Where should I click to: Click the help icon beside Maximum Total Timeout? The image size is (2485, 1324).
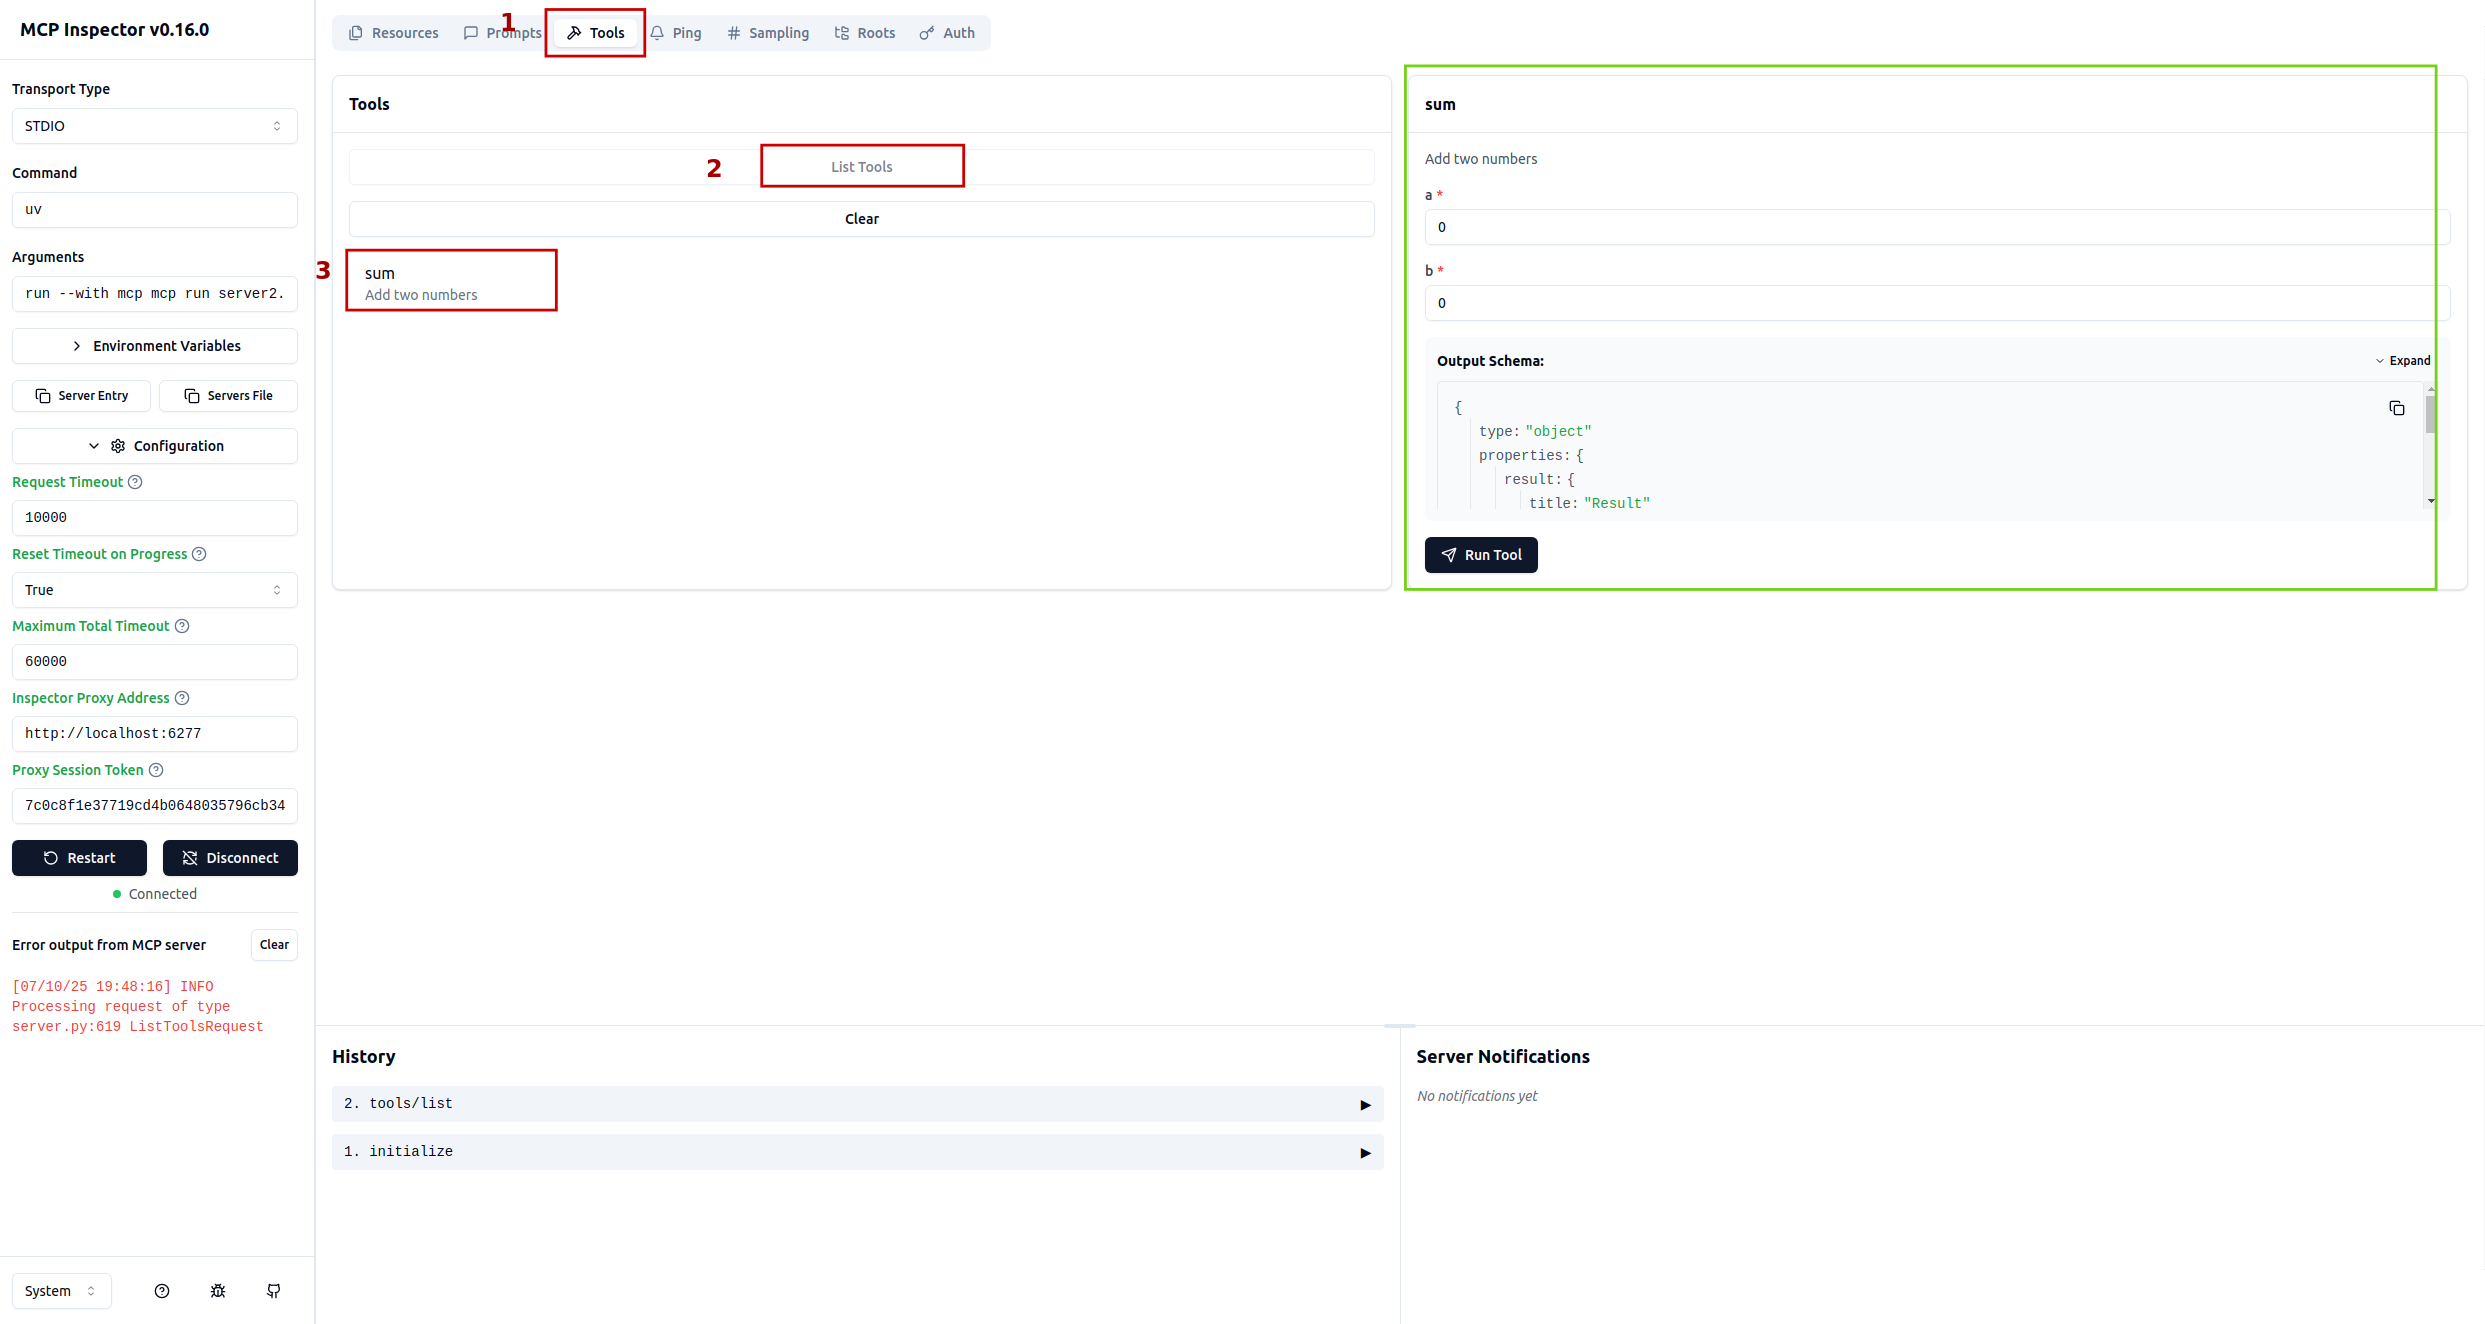182,626
